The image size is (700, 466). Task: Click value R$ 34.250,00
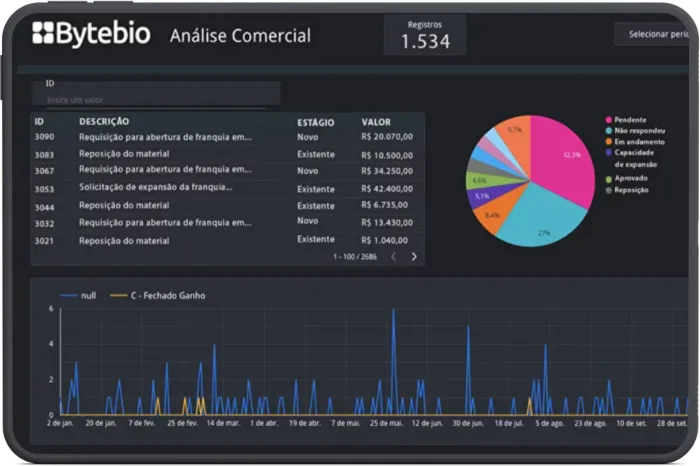[x=387, y=171]
